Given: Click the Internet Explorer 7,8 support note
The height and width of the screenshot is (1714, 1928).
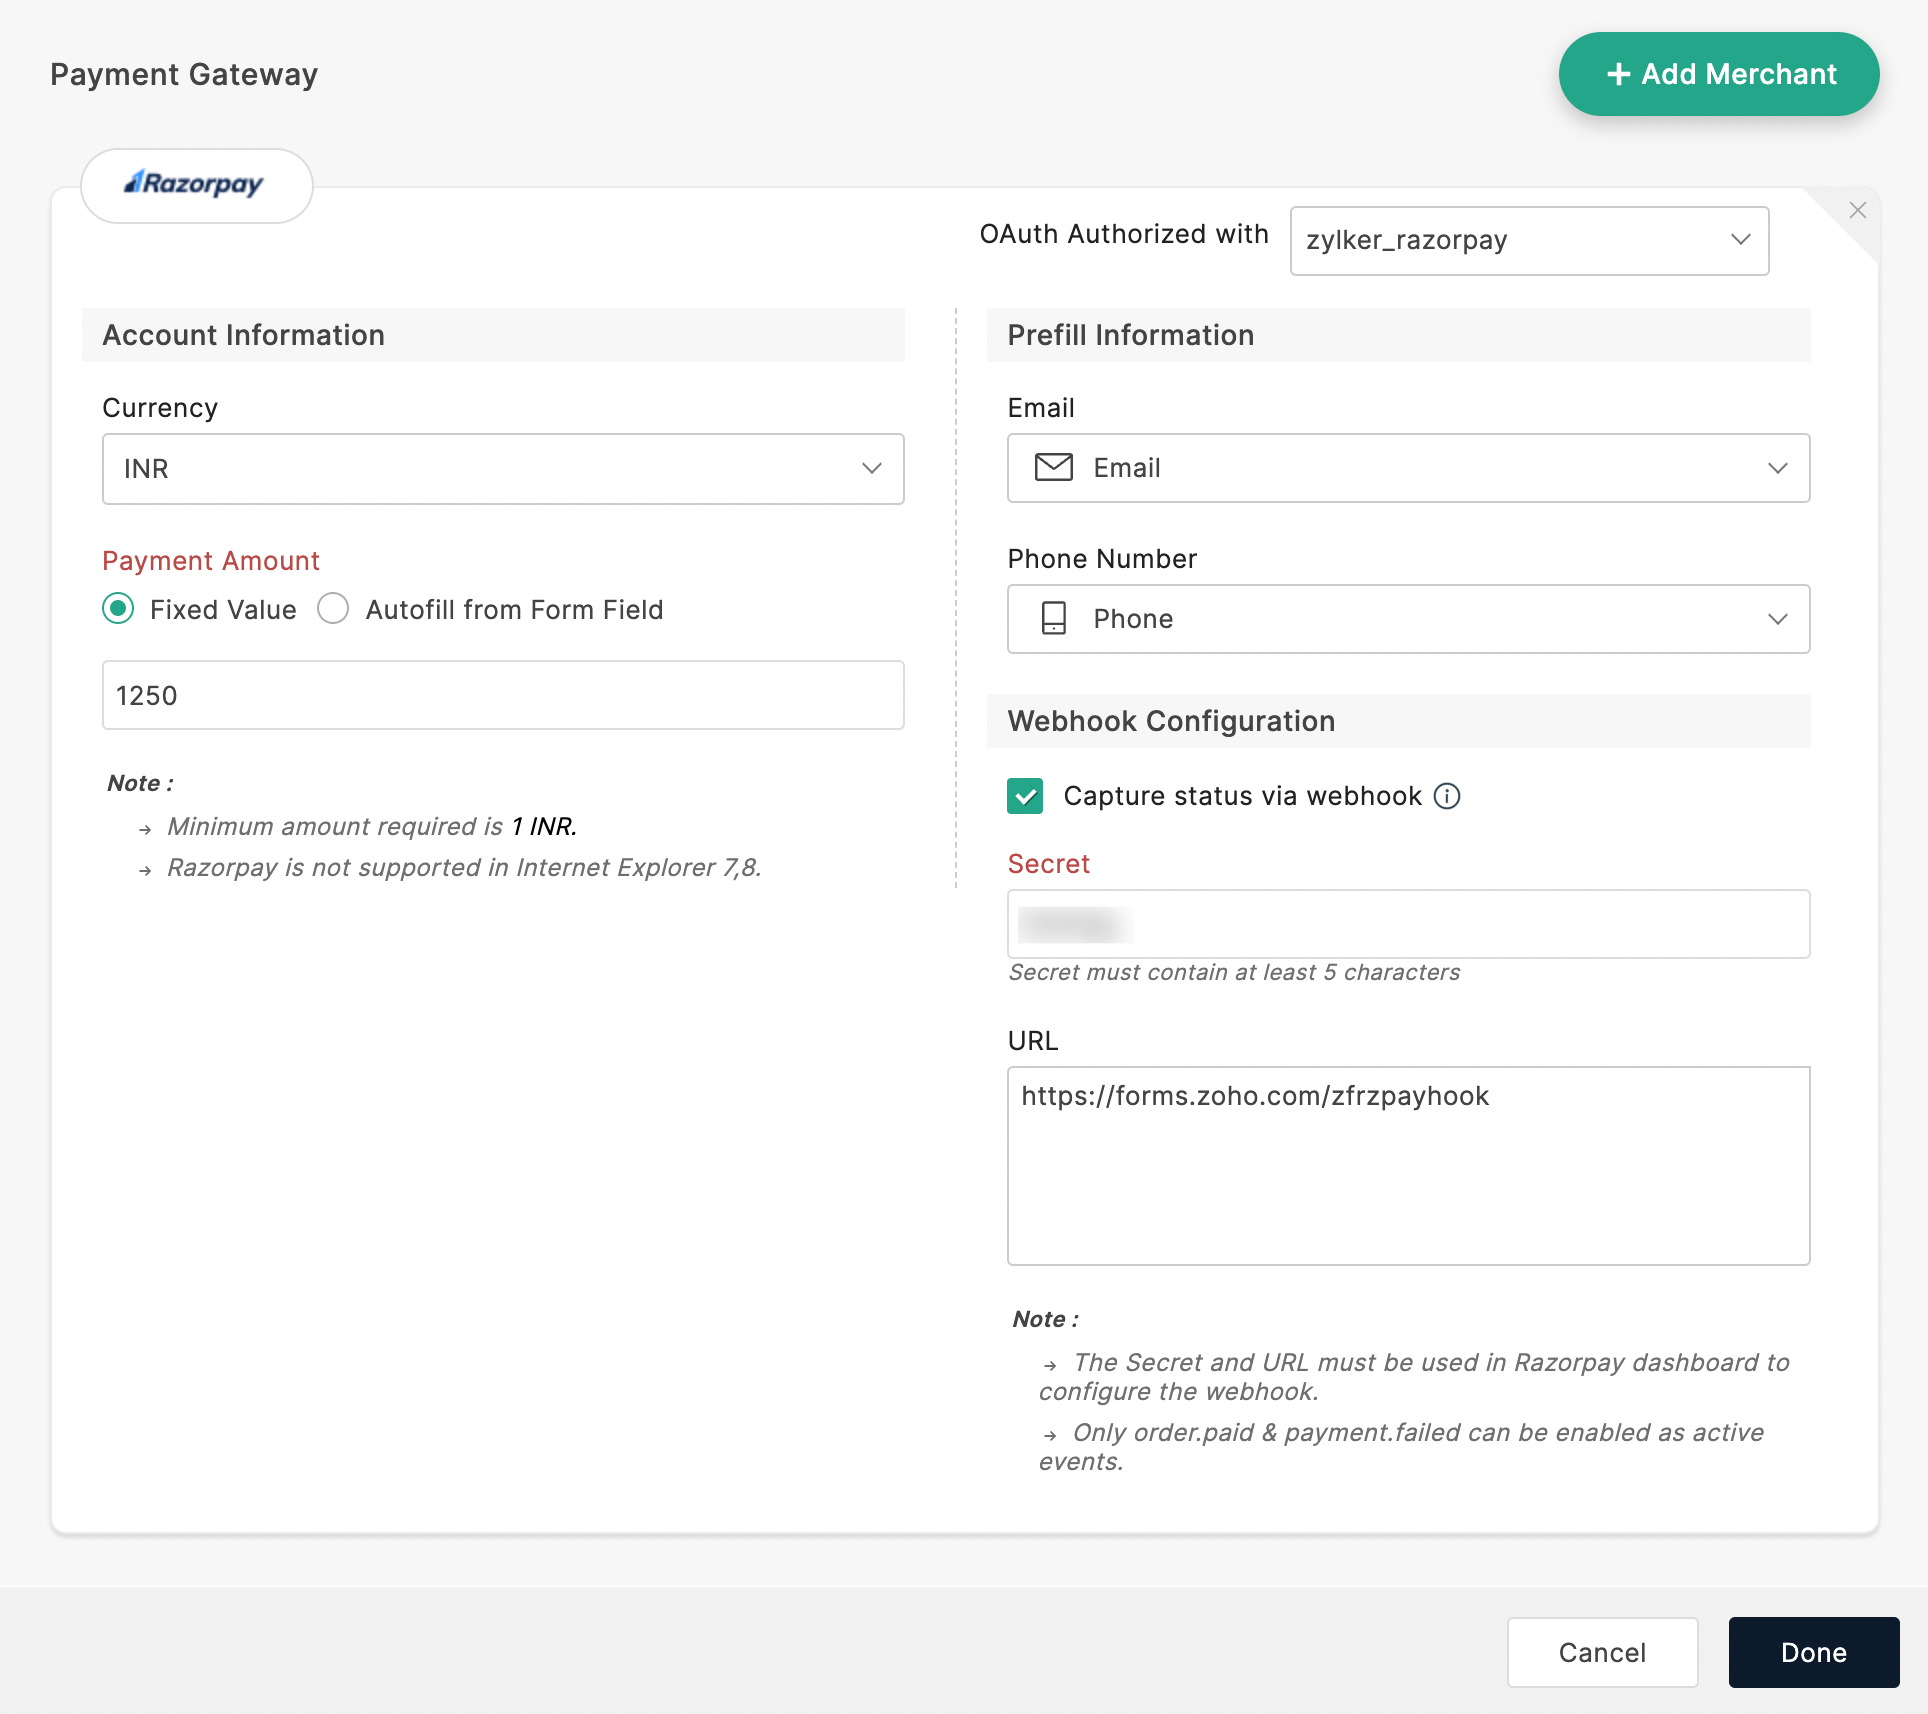Looking at the screenshot, I should (464, 867).
